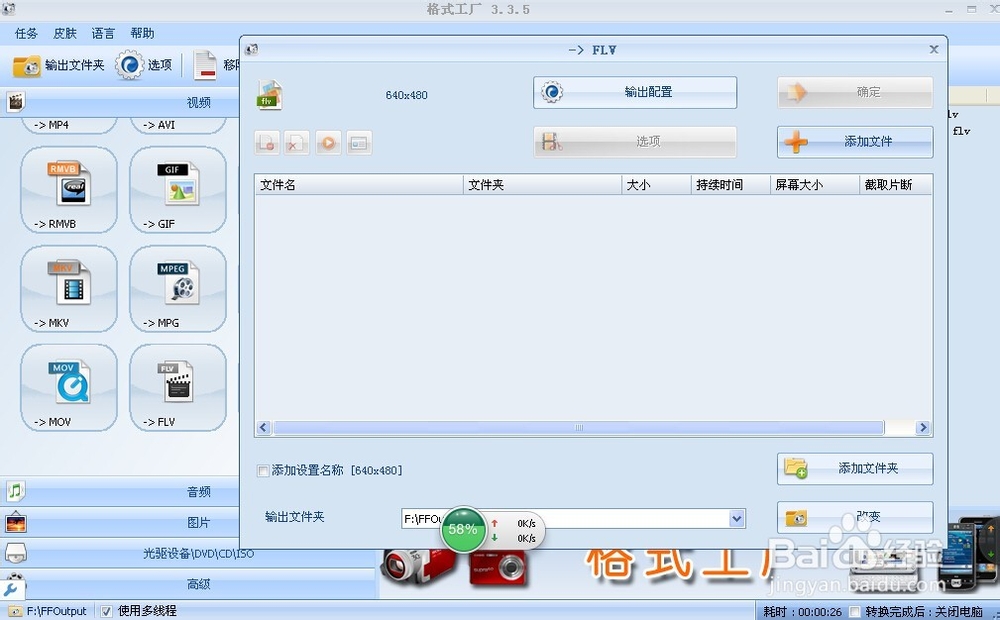Enable the 使用多线程 checkbox
This screenshot has width=1000, height=620.
click(106, 610)
